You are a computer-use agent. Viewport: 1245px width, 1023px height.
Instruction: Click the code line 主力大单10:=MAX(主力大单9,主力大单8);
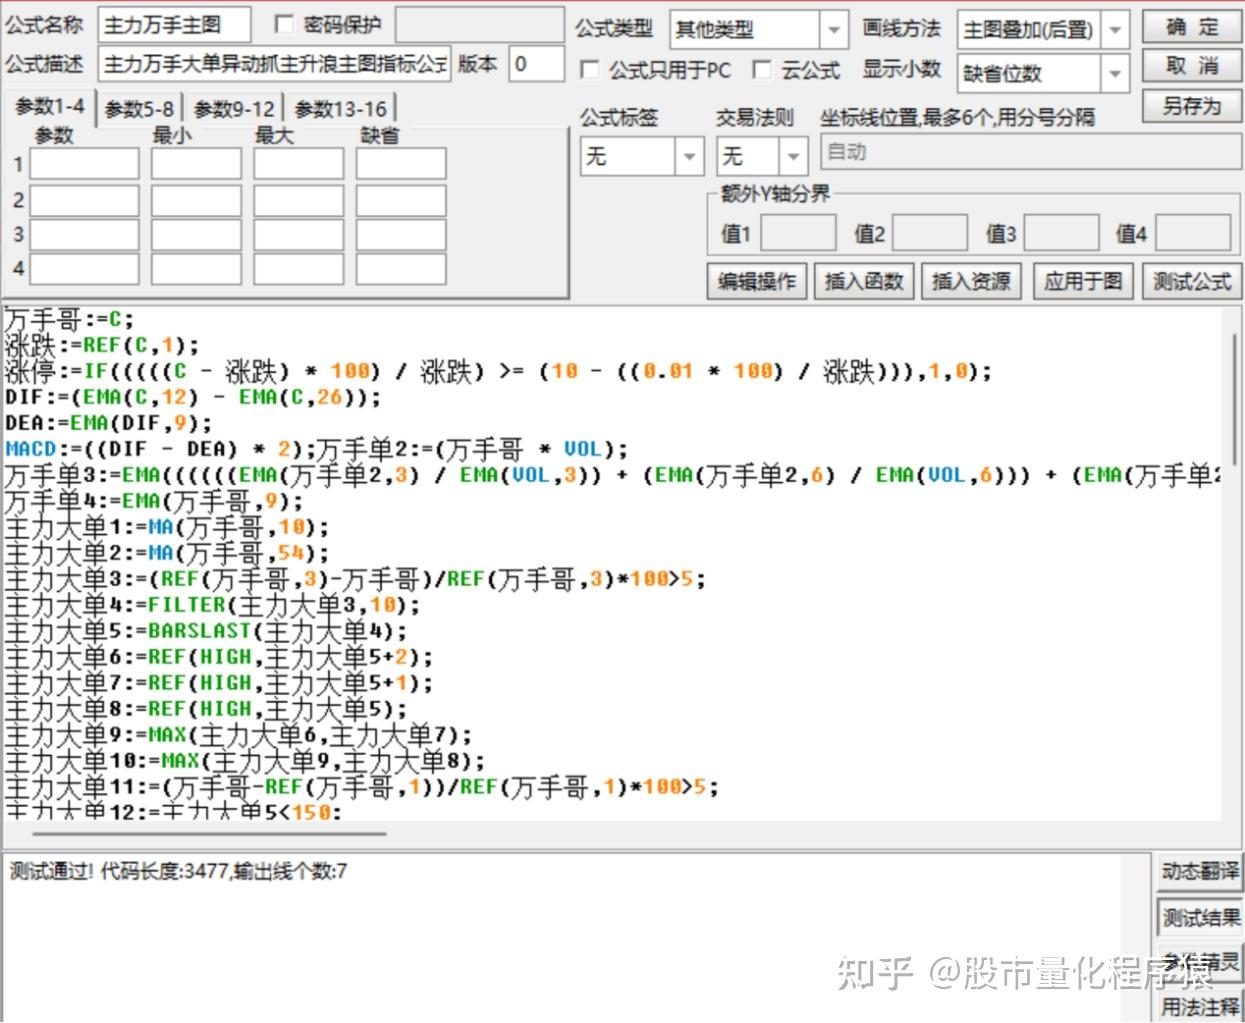pos(245,762)
